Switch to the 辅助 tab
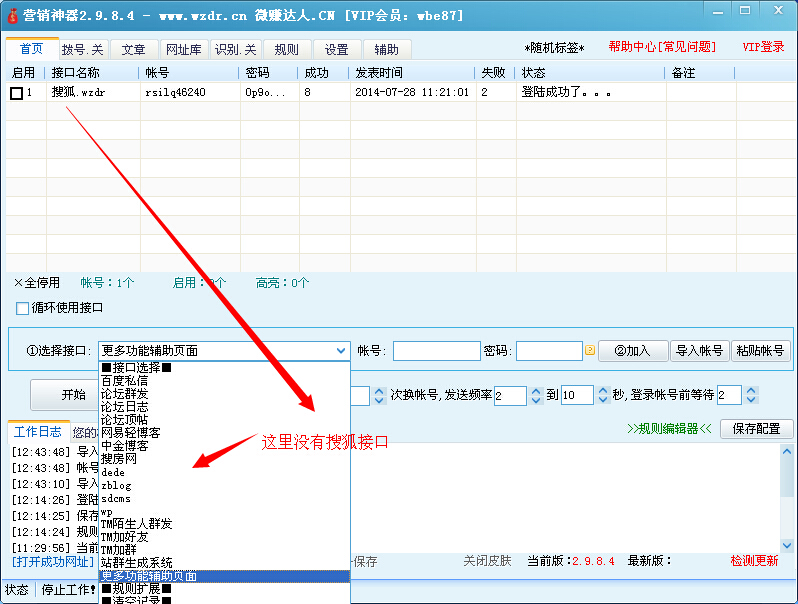Viewport: 798px width, 604px height. 386,49
